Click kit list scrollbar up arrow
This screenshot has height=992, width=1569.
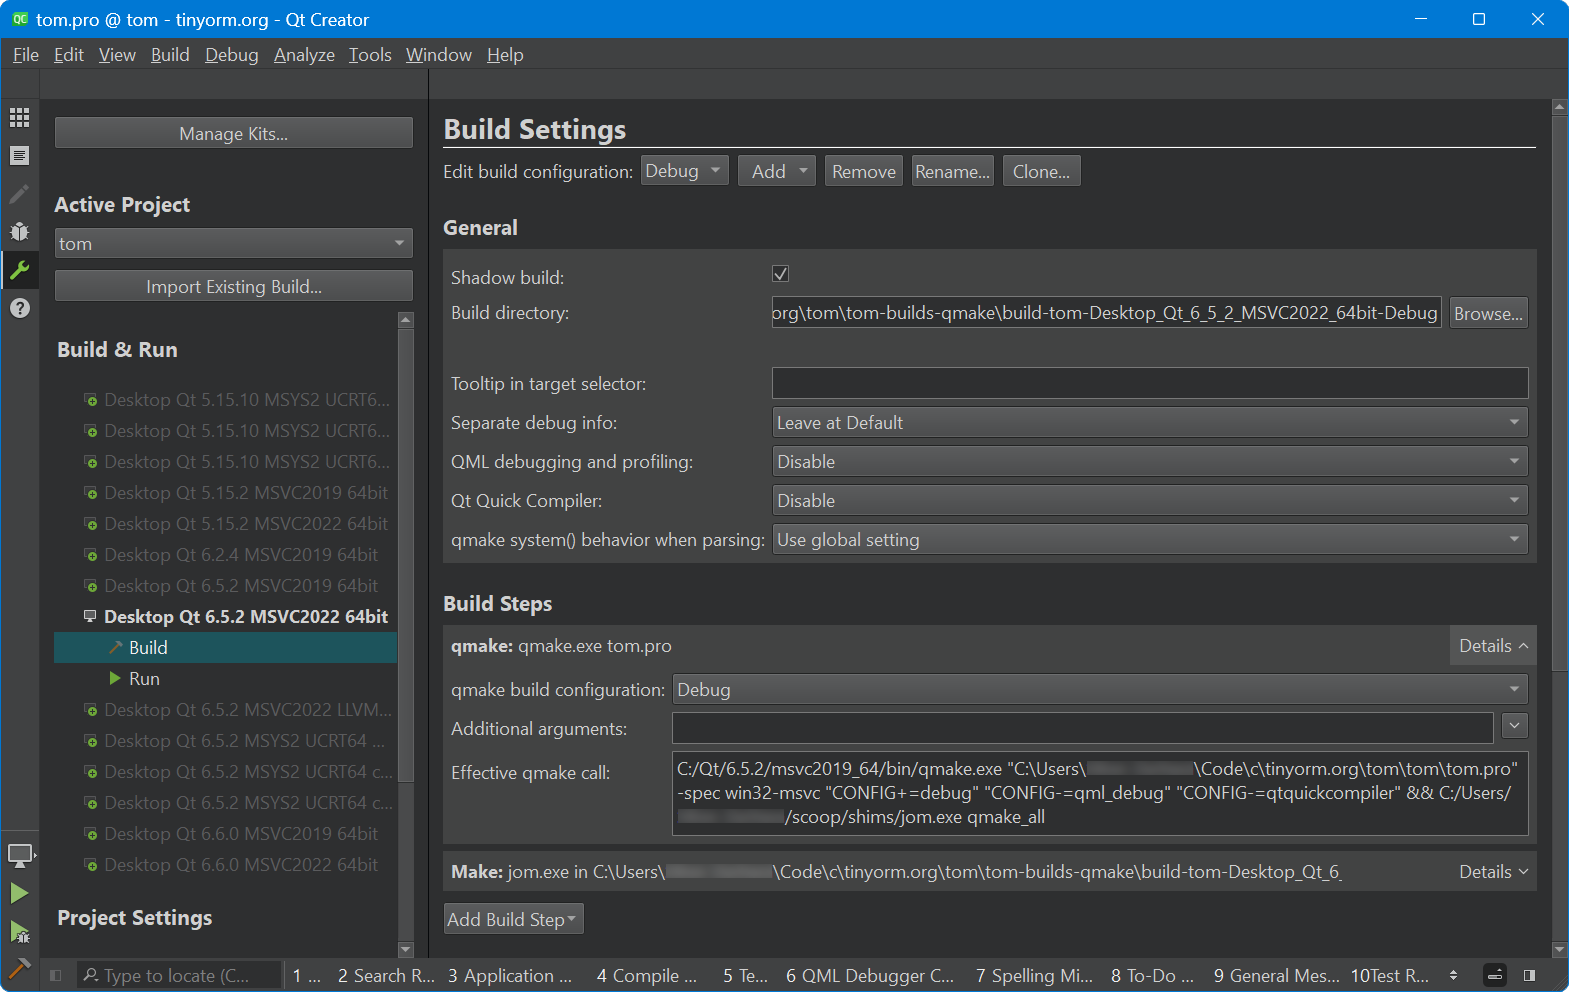coord(405,320)
